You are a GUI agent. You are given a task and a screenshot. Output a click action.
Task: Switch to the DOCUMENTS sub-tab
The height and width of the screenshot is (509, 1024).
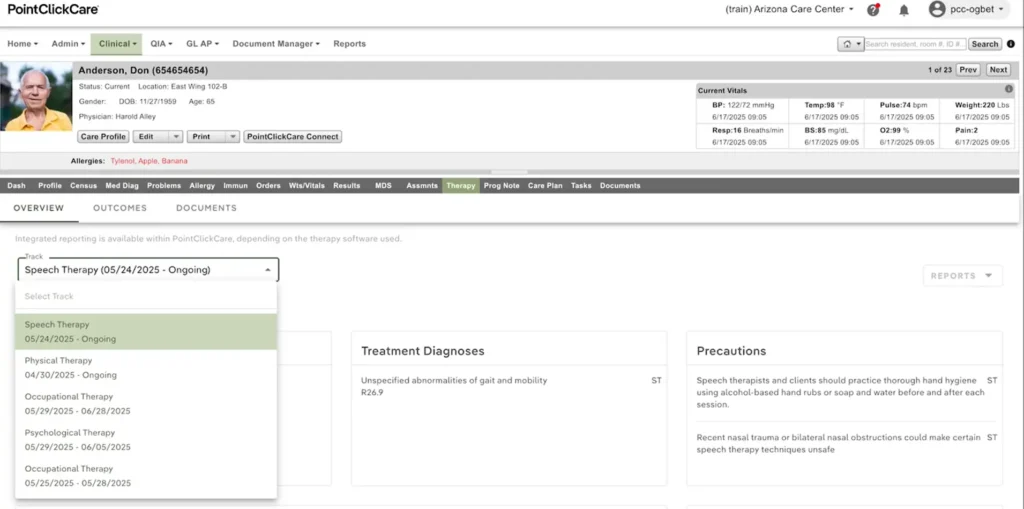206,208
